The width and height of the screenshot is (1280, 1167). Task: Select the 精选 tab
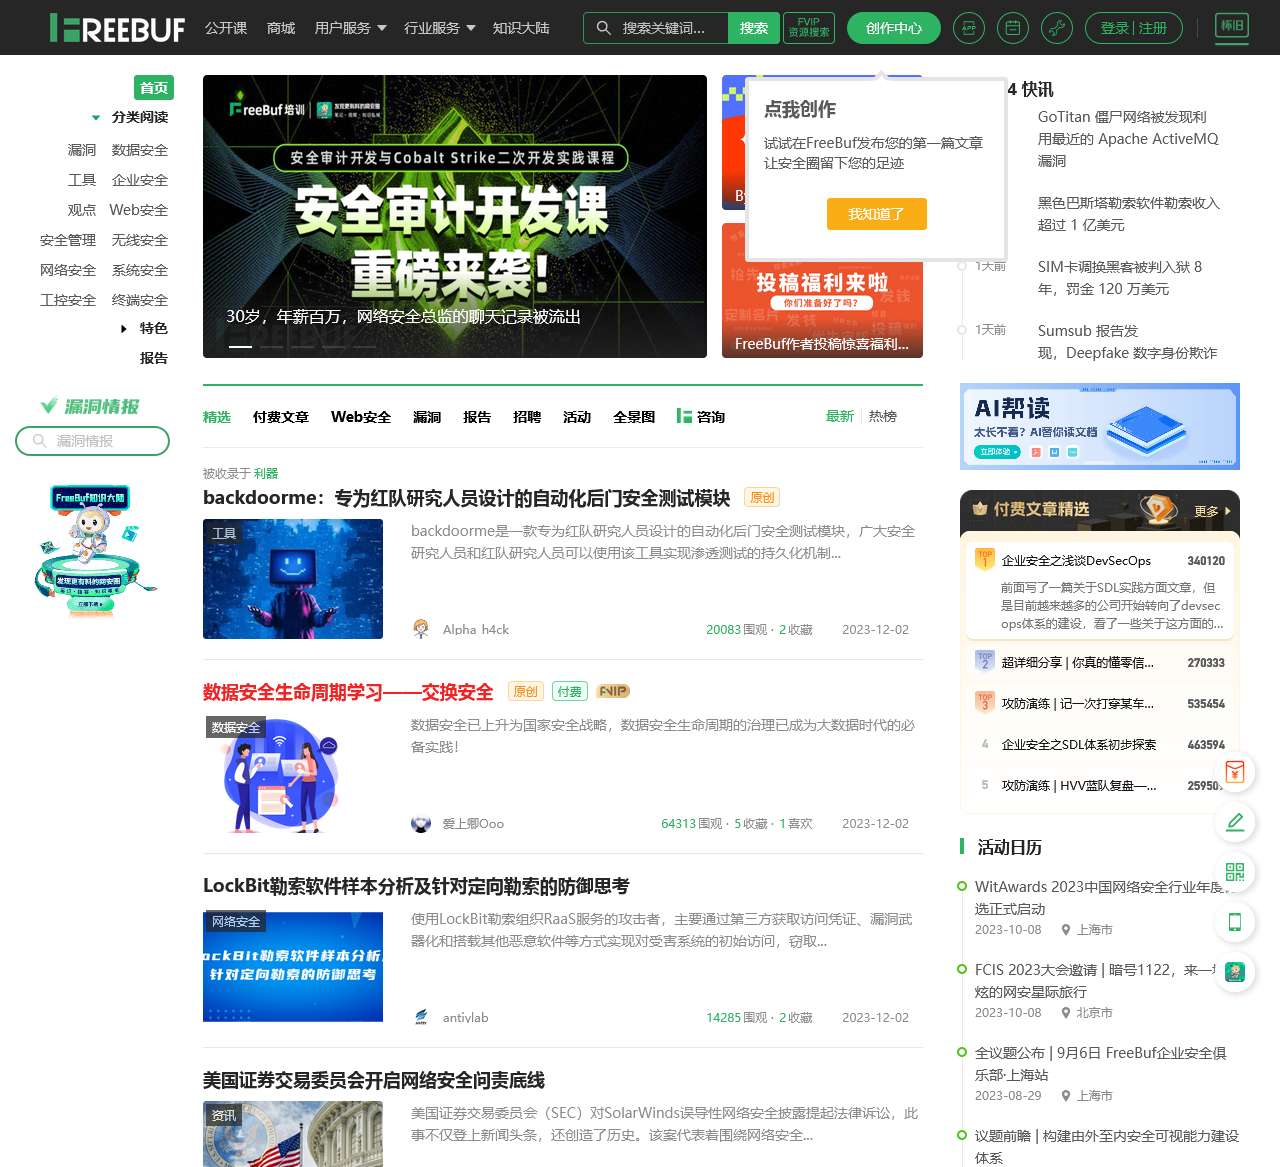point(217,417)
